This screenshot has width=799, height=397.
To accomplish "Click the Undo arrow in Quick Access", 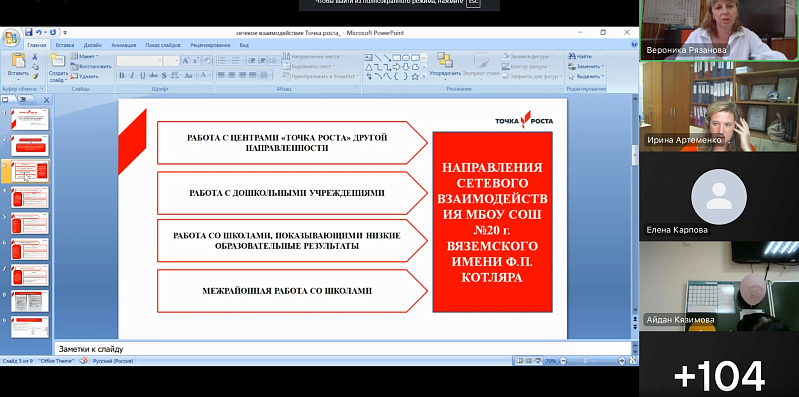I will click(39, 32).
